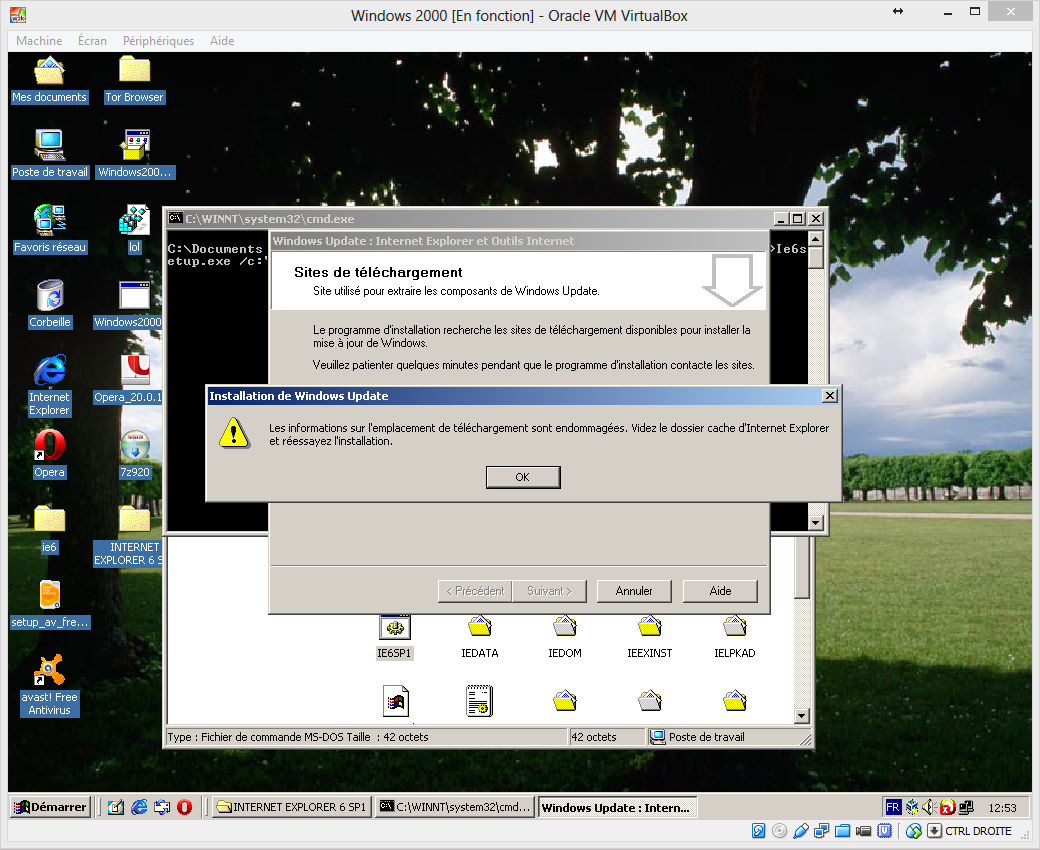Select the IELPKAD folder in explorer window
The image size is (1040, 850).
tap(734, 637)
